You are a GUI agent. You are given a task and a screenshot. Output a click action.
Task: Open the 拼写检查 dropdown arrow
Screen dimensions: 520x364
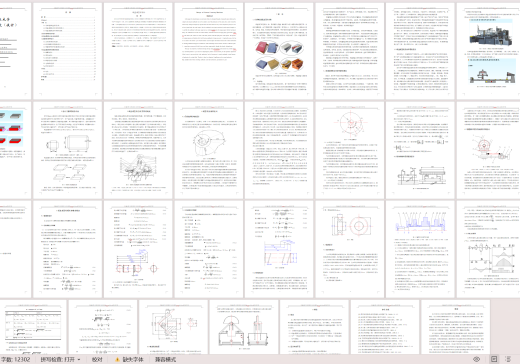[x=79, y=359]
